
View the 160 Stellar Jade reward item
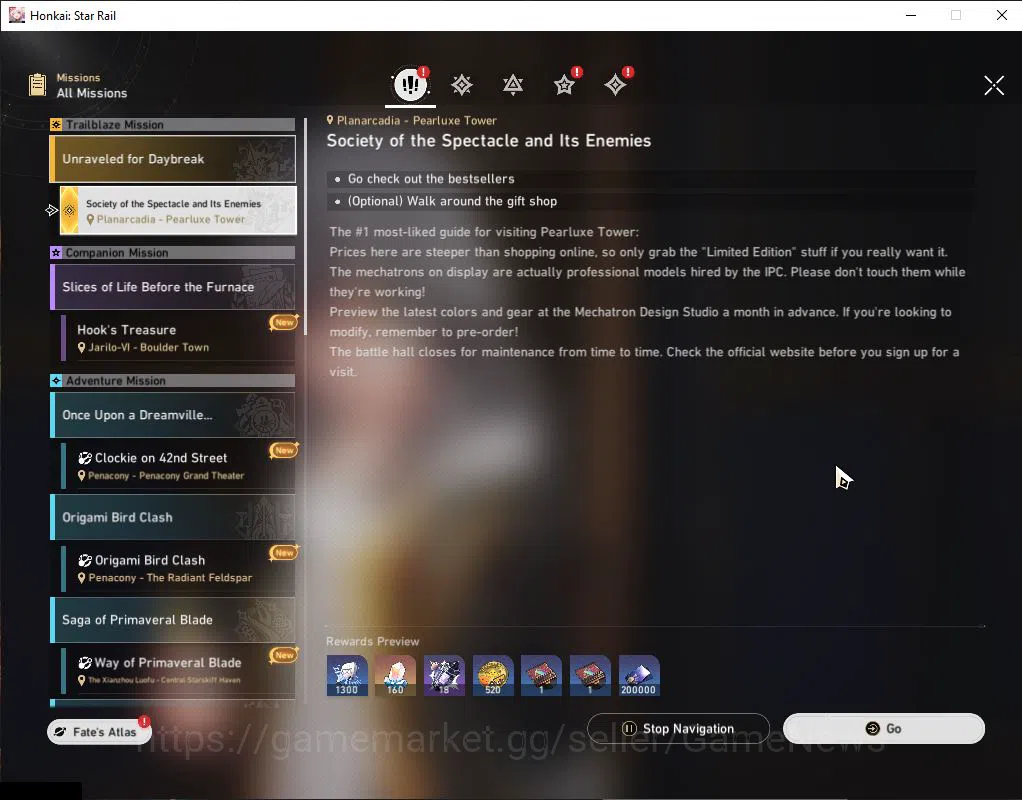tap(396, 675)
